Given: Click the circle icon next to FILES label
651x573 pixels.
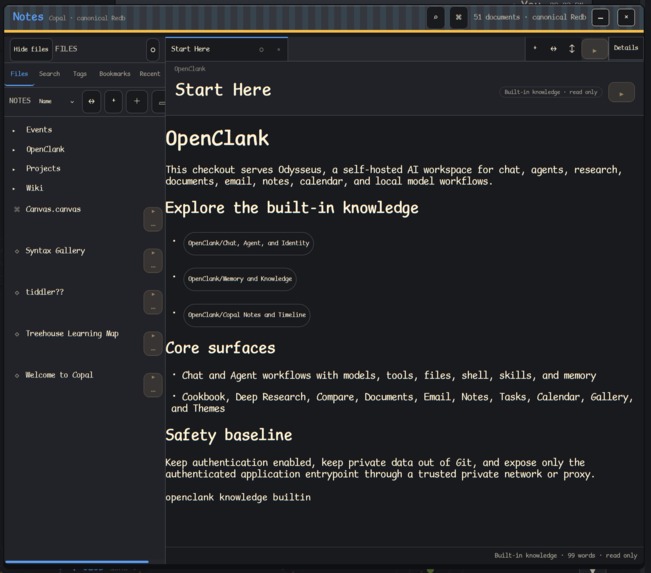Looking at the screenshot, I should pos(153,50).
